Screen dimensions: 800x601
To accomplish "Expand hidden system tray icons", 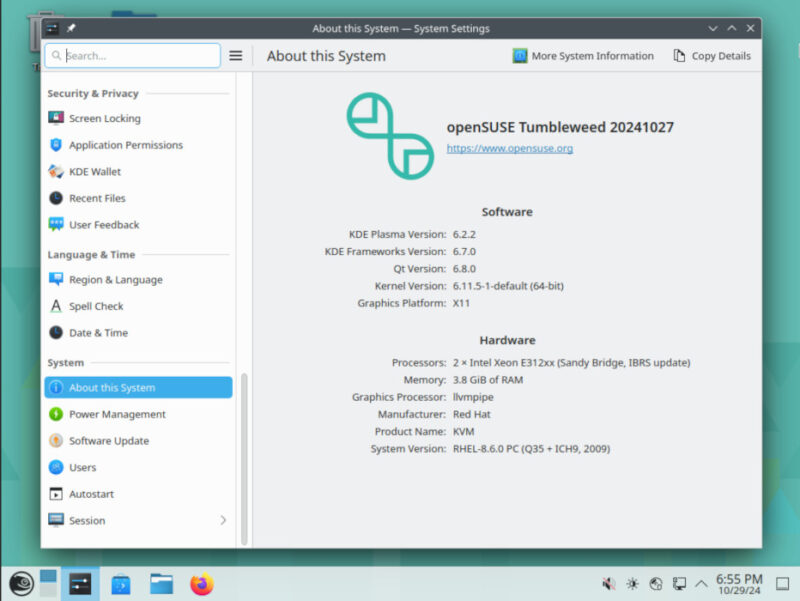I will 703,583.
